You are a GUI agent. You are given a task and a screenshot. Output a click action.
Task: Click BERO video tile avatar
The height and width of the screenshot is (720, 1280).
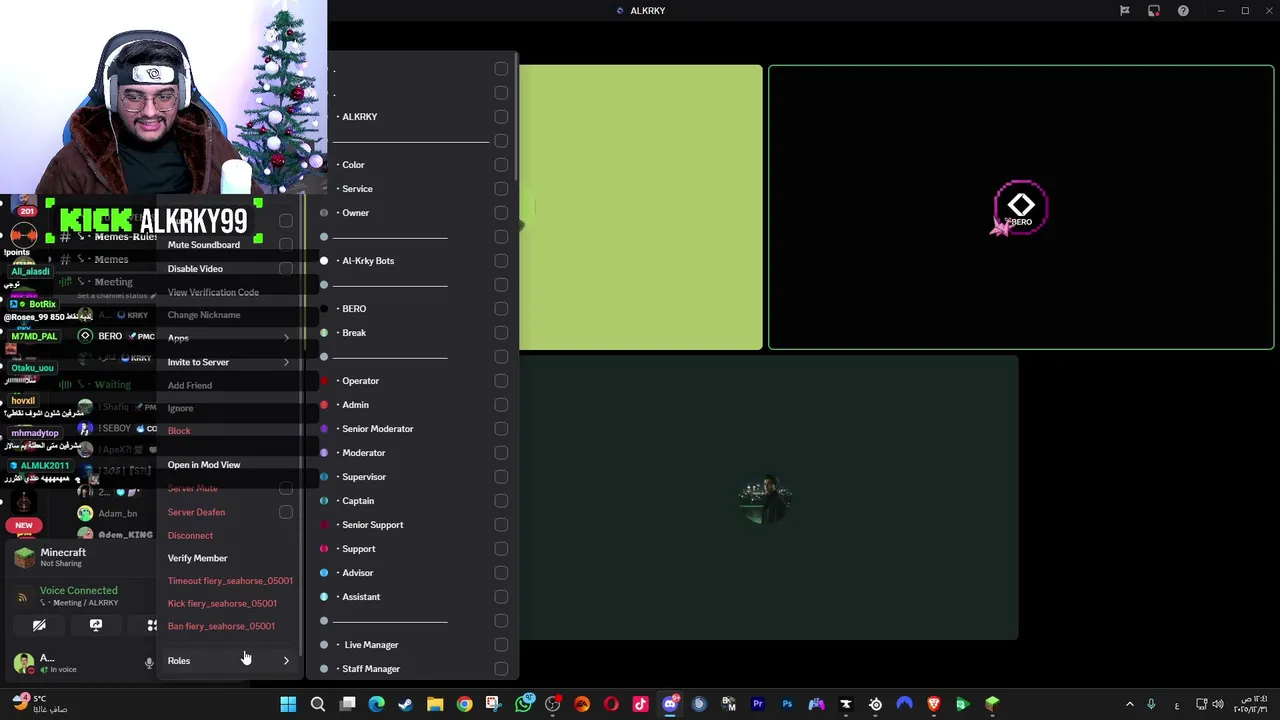[1021, 208]
